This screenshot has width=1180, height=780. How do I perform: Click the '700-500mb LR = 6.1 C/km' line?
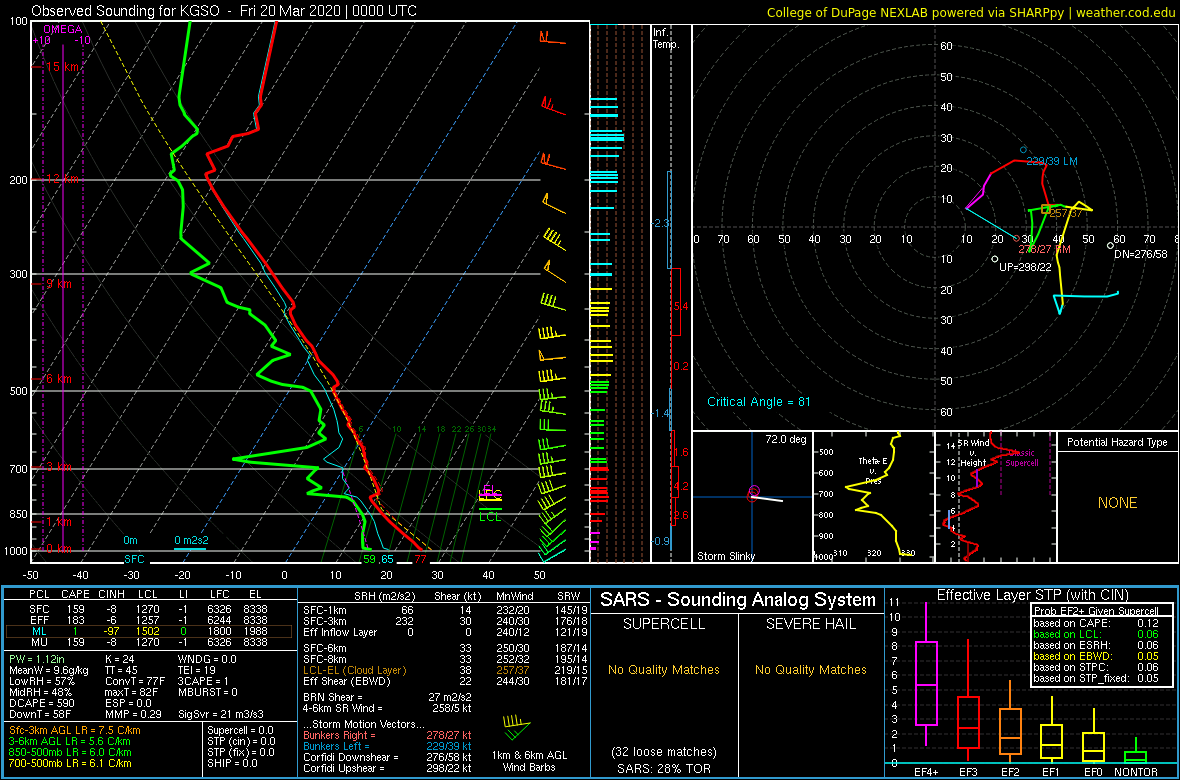(70, 763)
